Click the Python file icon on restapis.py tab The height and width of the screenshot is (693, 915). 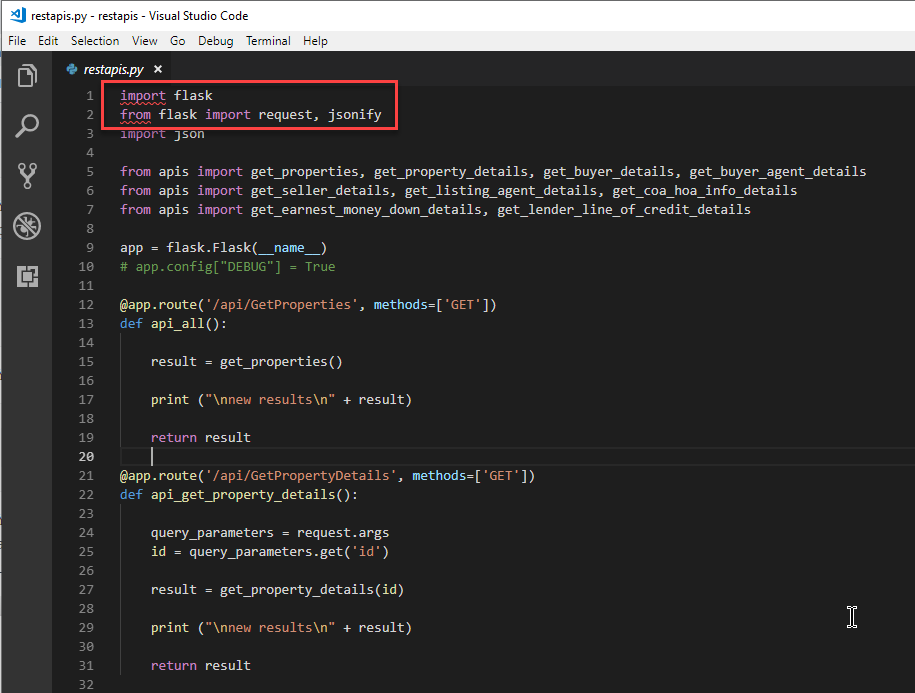[72, 69]
